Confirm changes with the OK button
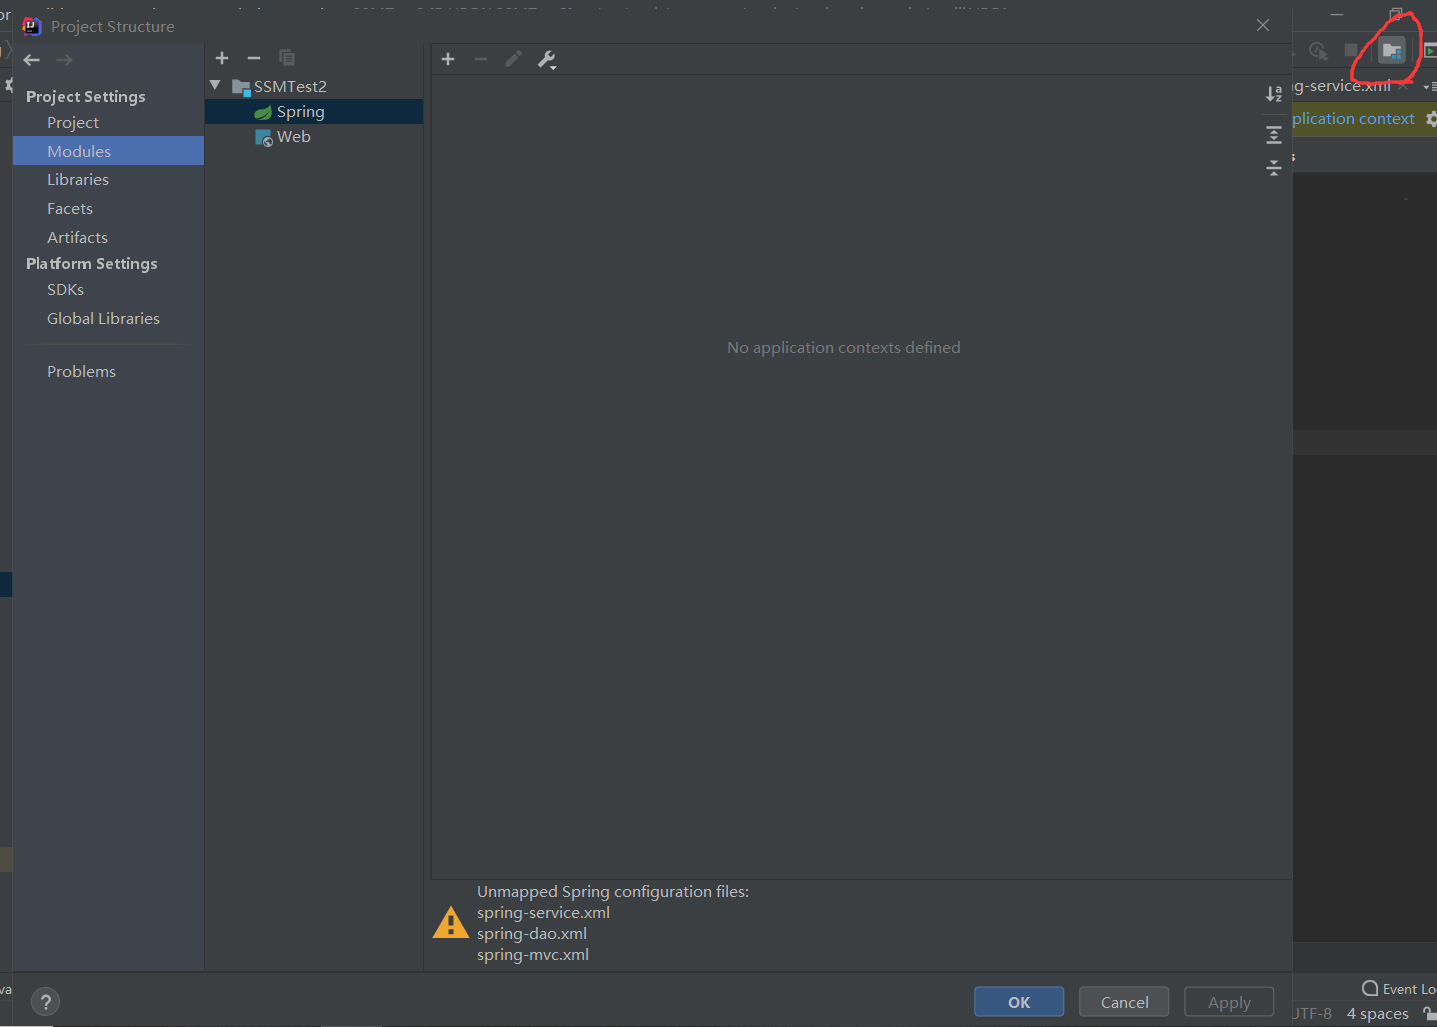Image resolution: width=1437 pixels, height=1027 pixels. (x=1019, y=1002)
